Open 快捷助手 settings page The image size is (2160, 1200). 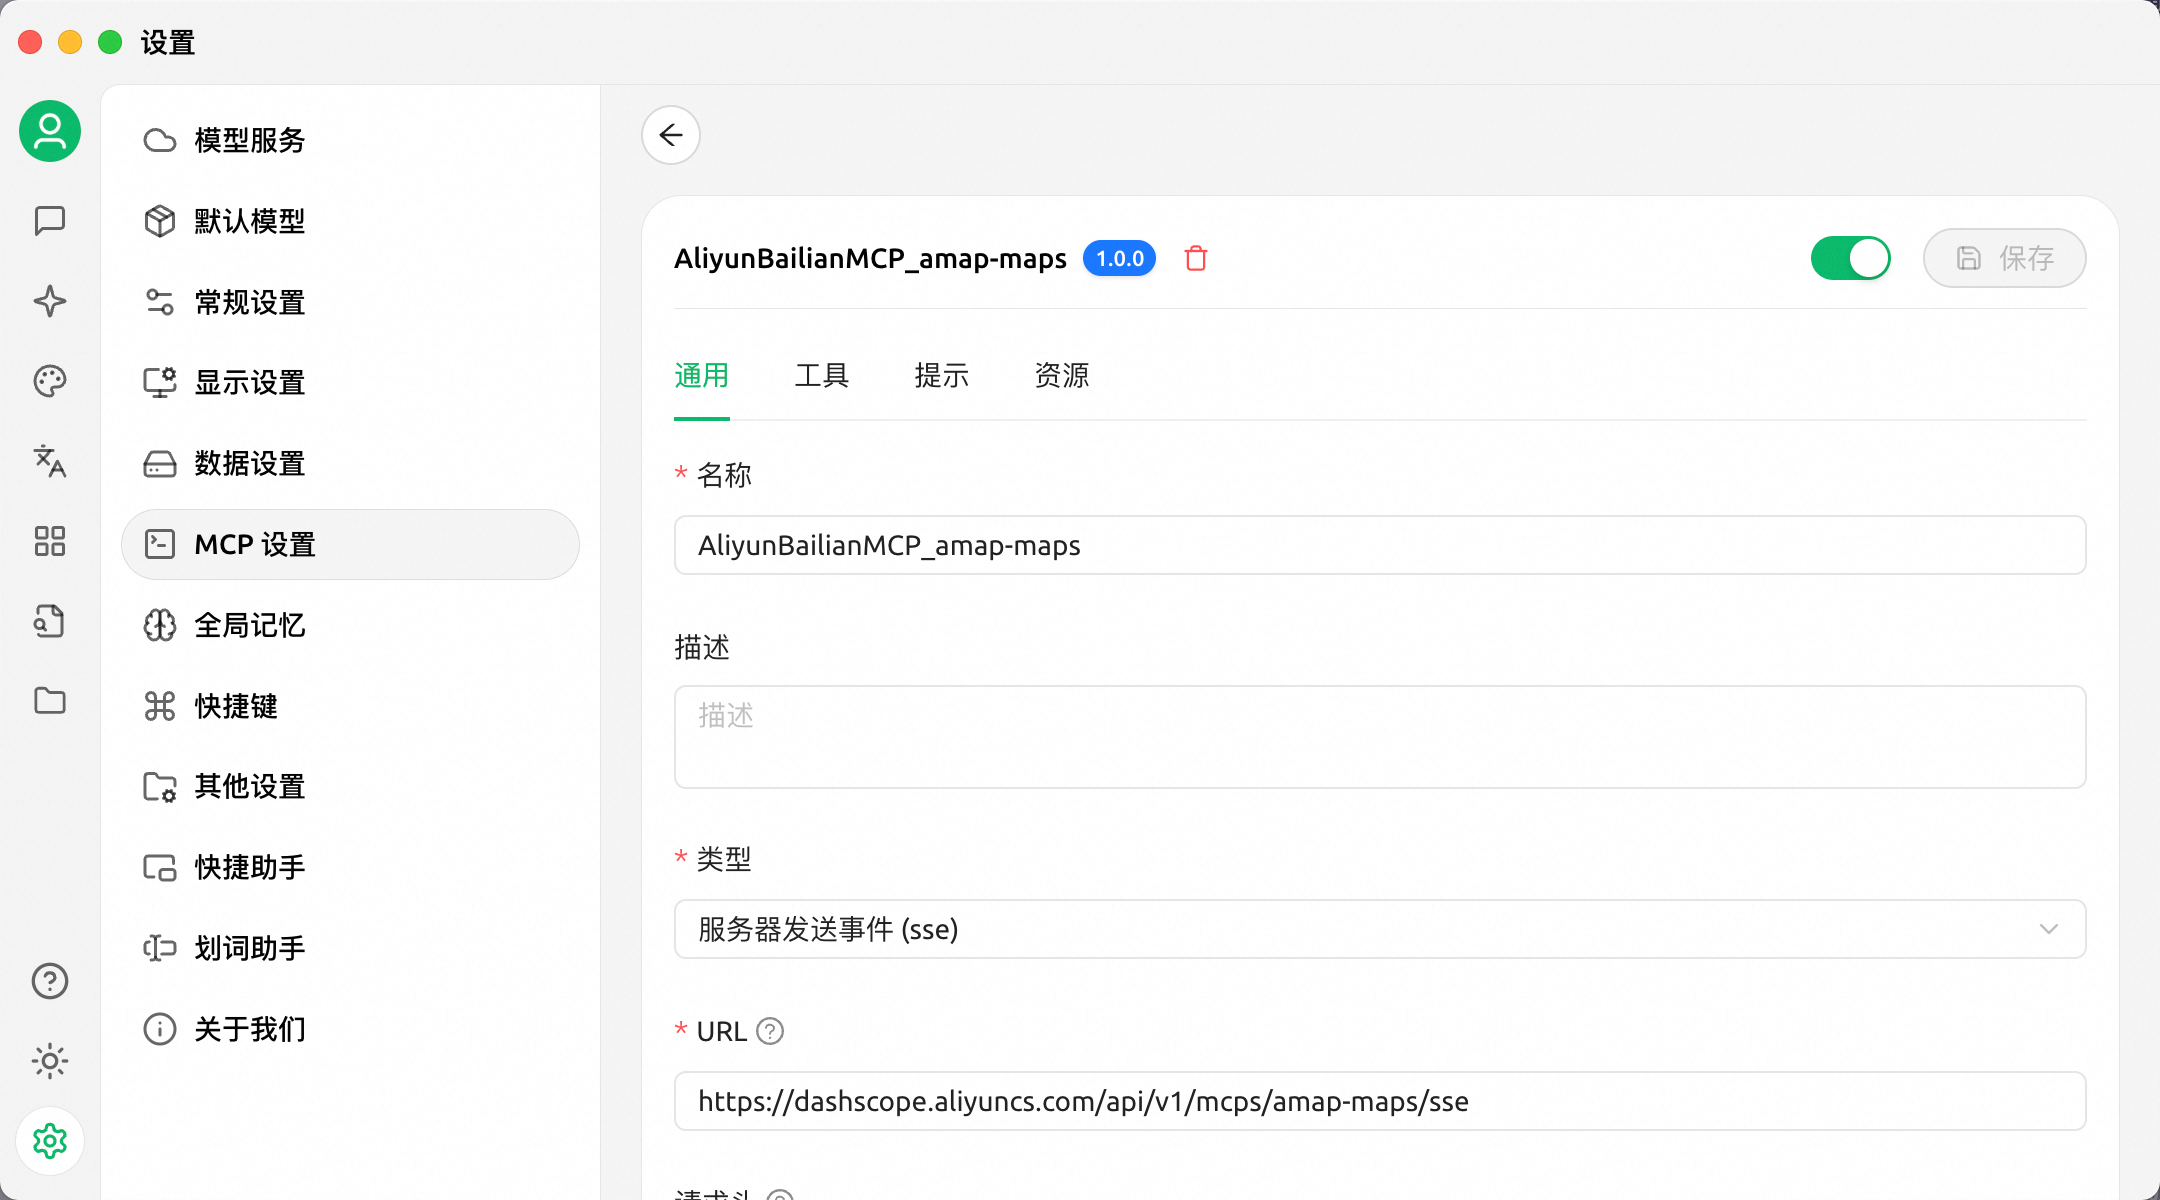click(x=350, y=867)
